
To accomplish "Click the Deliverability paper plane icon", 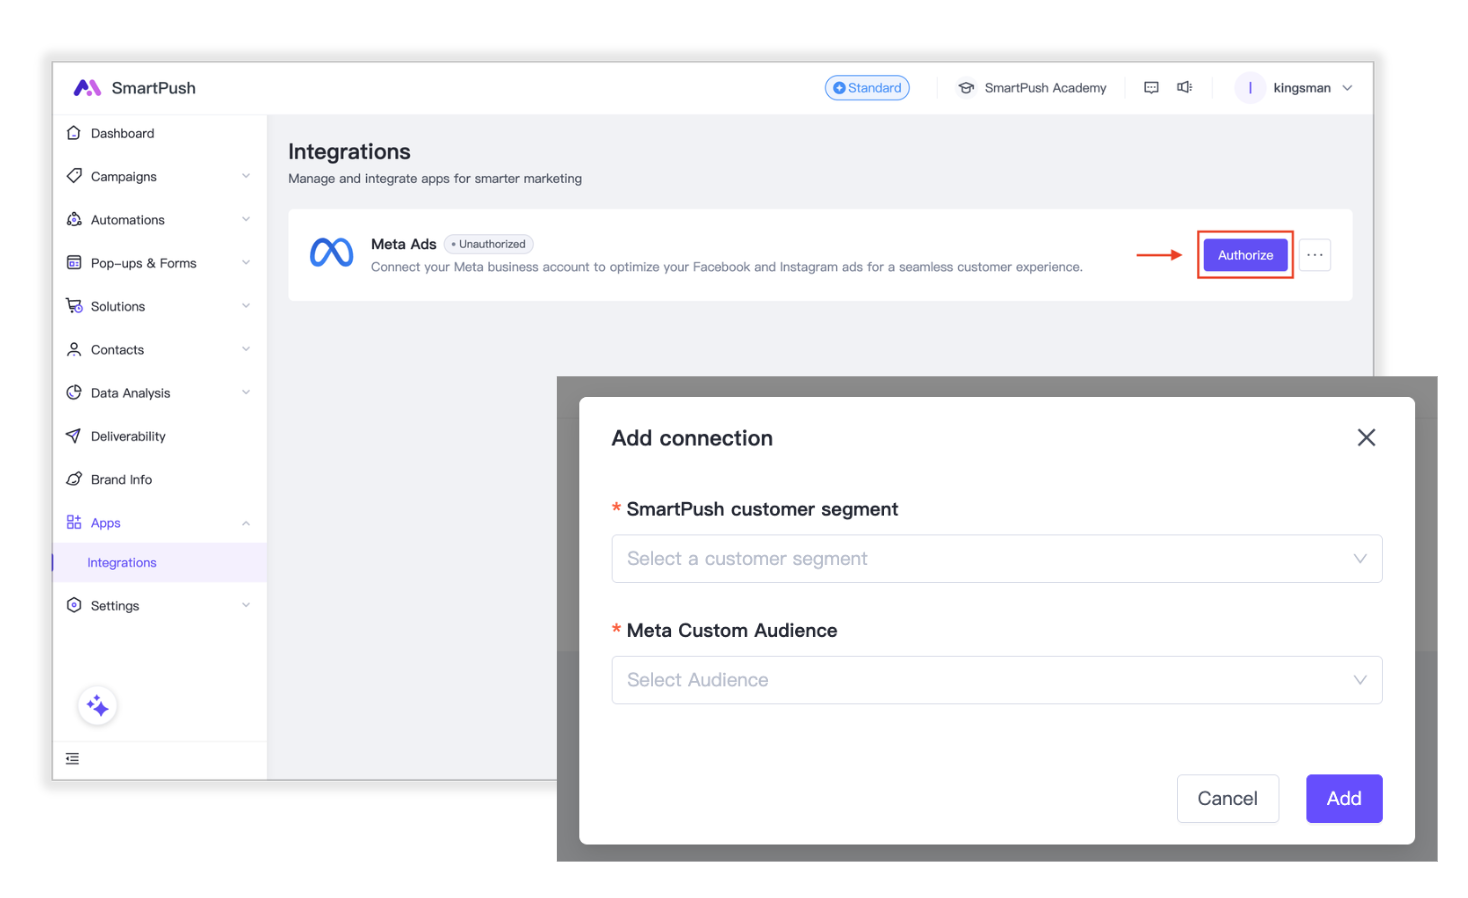I will point(73,436).
